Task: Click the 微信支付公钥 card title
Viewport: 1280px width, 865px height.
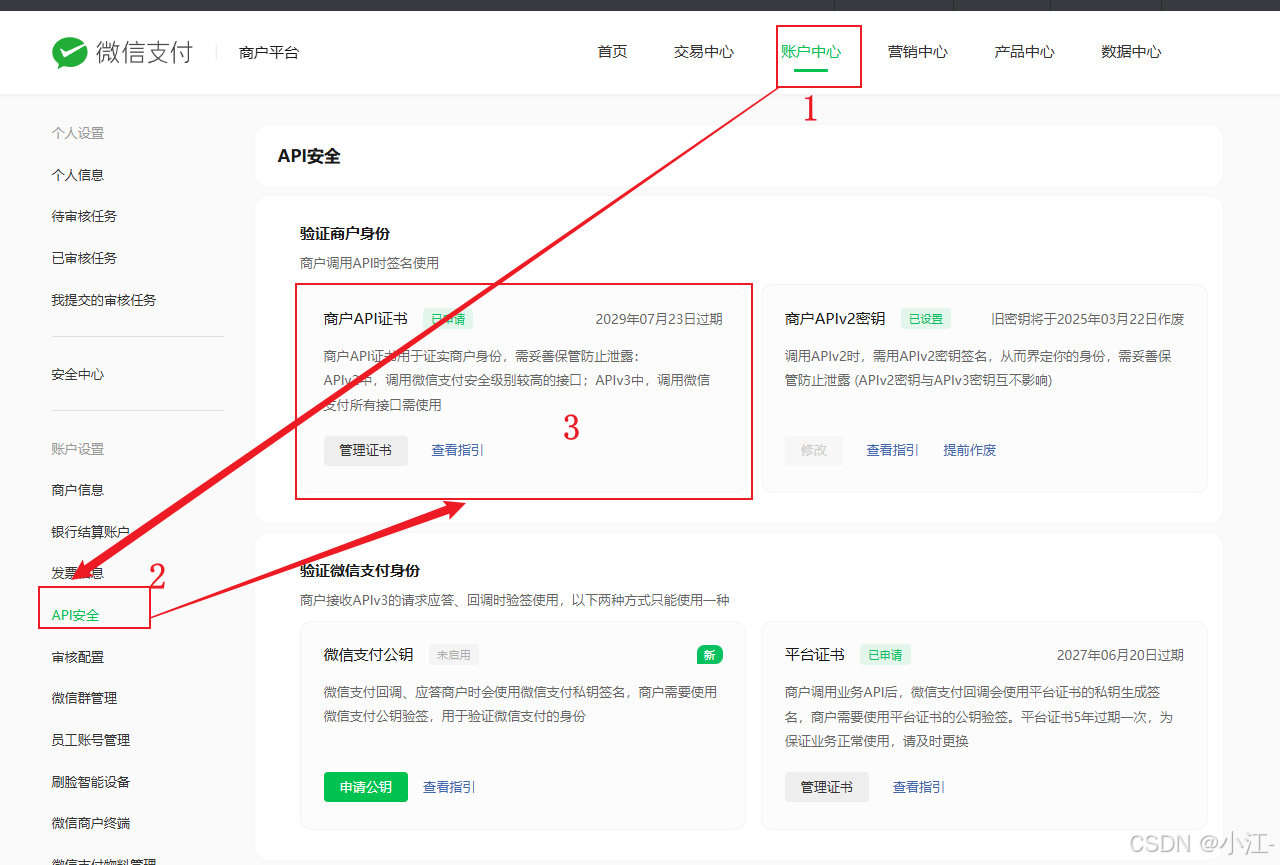Action: (x=369, y=655)
